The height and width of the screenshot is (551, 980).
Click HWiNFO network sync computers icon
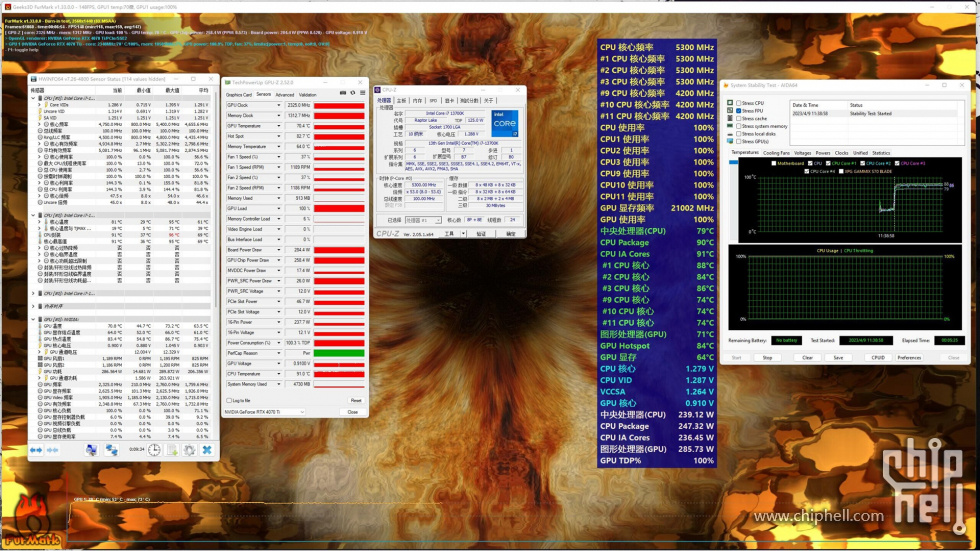click(111, 450)
